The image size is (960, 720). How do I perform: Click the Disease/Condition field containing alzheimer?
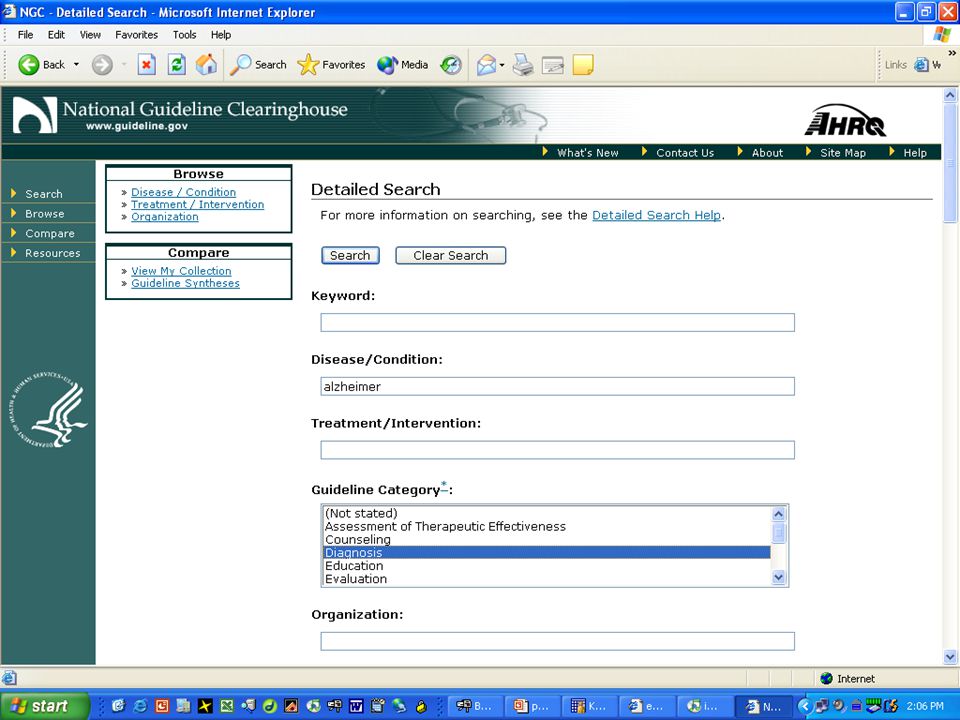[557, 386]
